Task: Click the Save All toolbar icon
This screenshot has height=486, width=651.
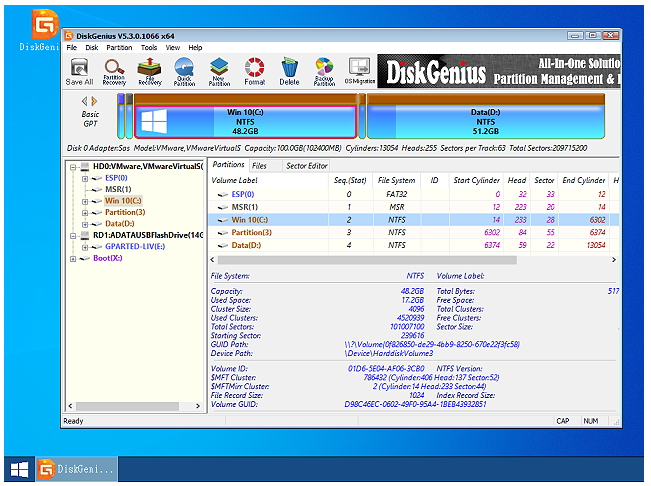Action: point(79,71)
